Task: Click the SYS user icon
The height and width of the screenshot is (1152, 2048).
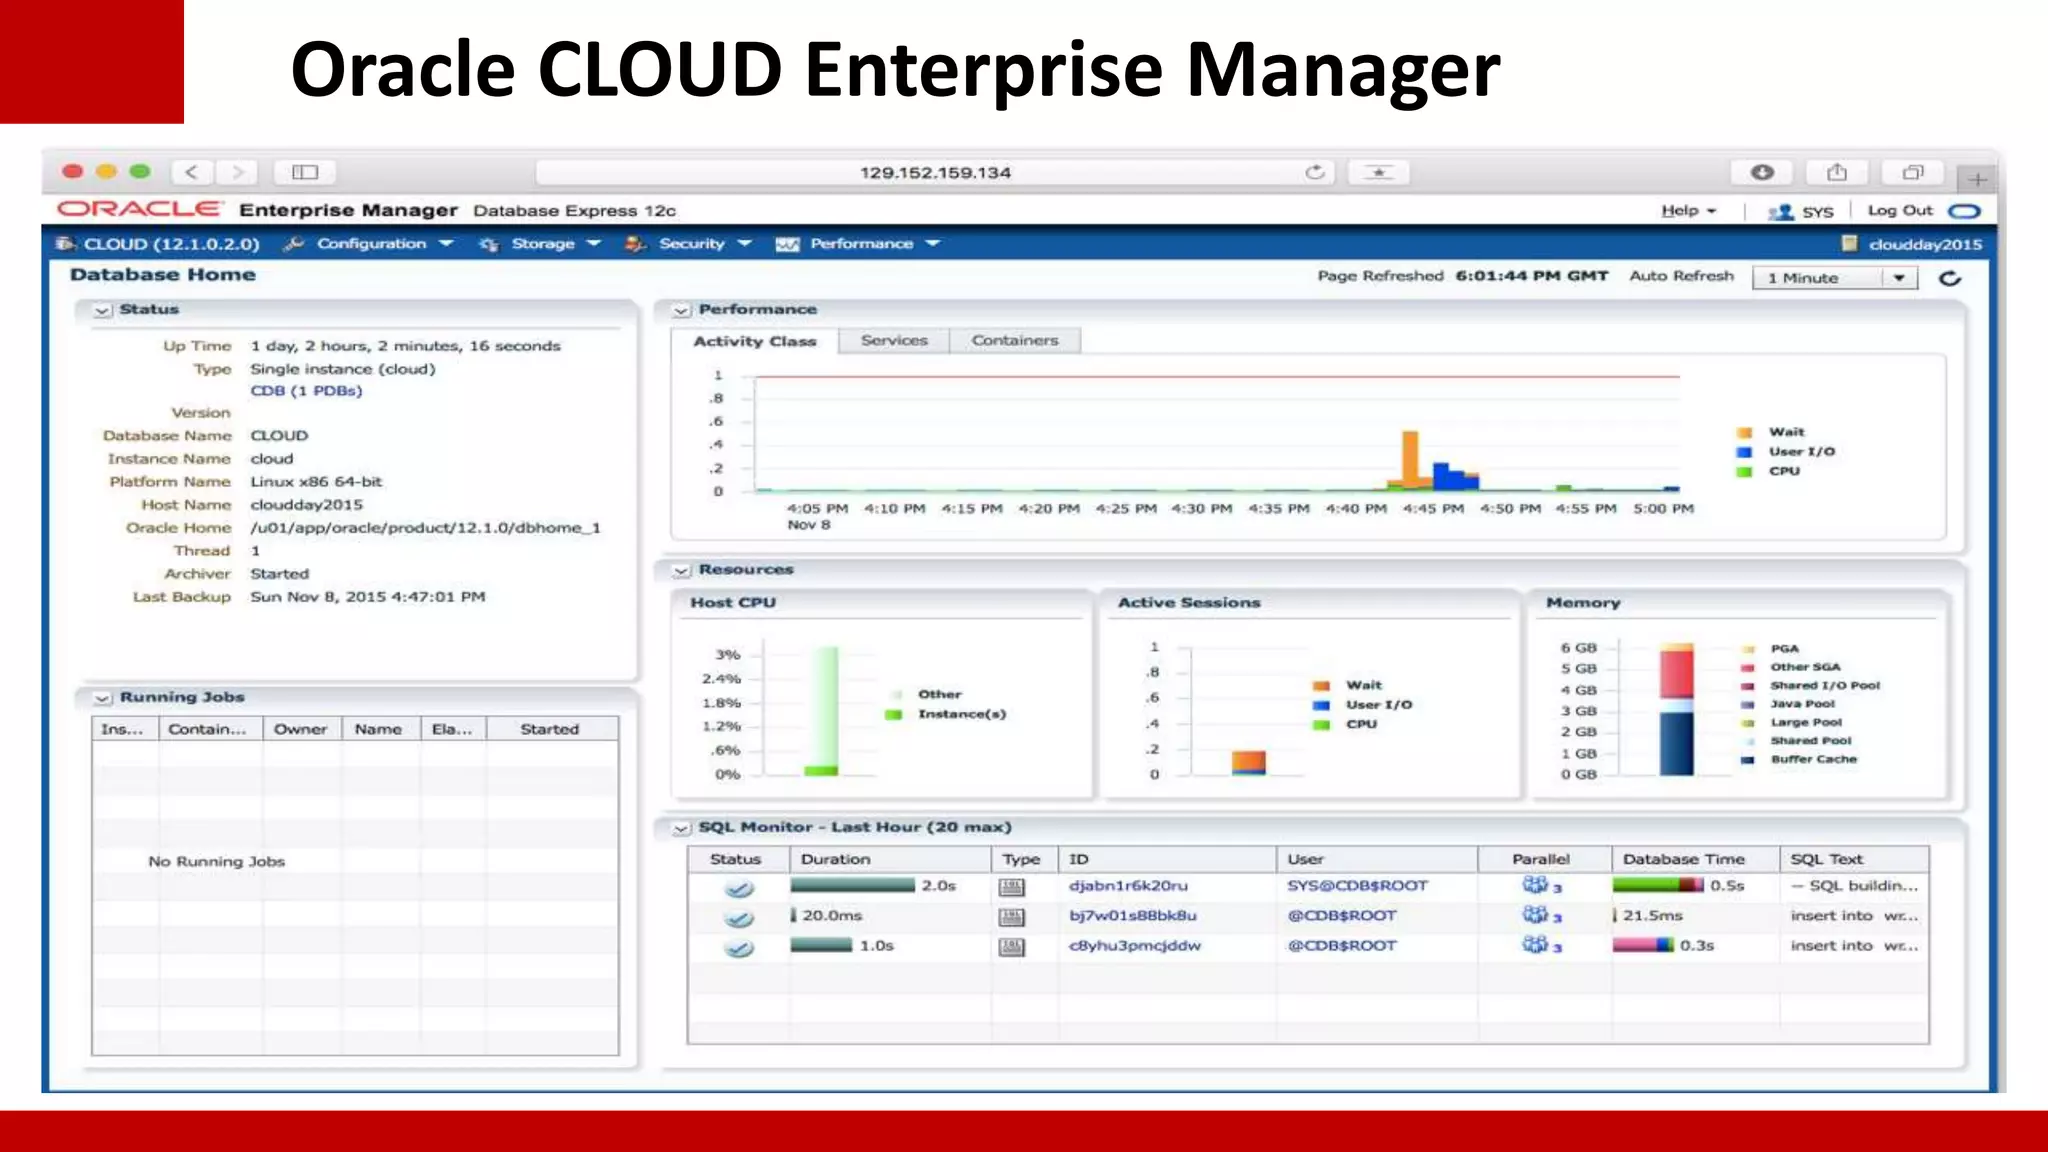Action: (1781, 212)
